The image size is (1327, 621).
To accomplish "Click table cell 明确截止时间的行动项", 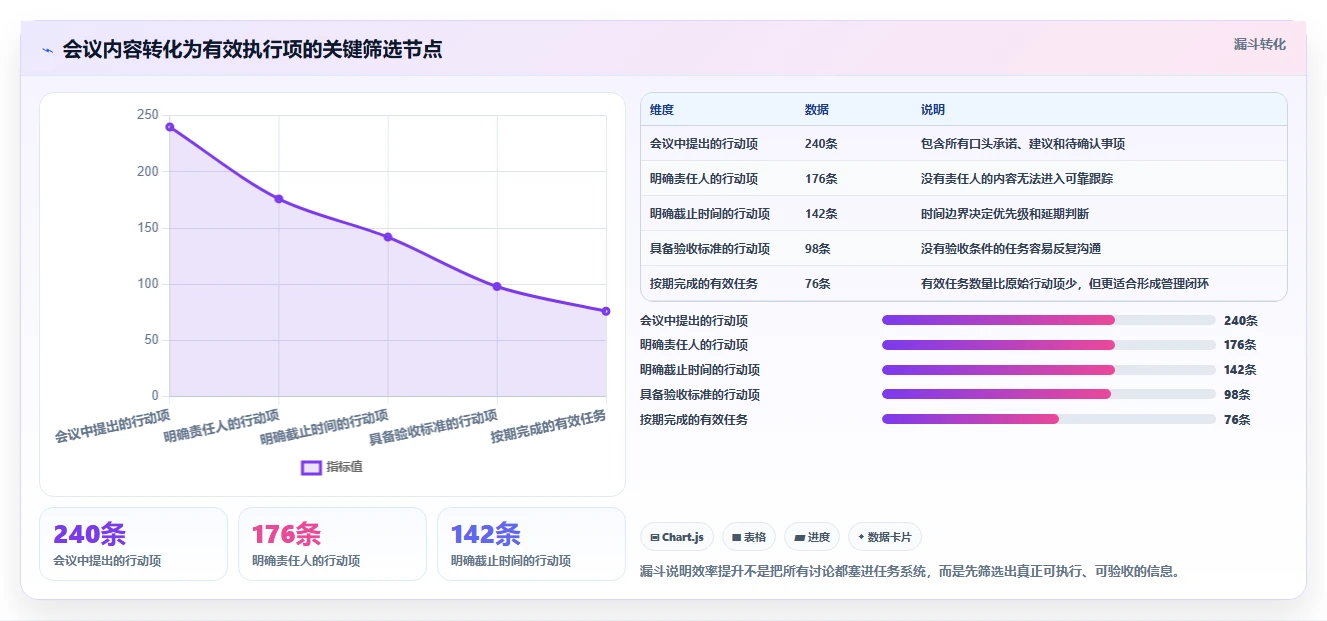I will click(710, 214).
